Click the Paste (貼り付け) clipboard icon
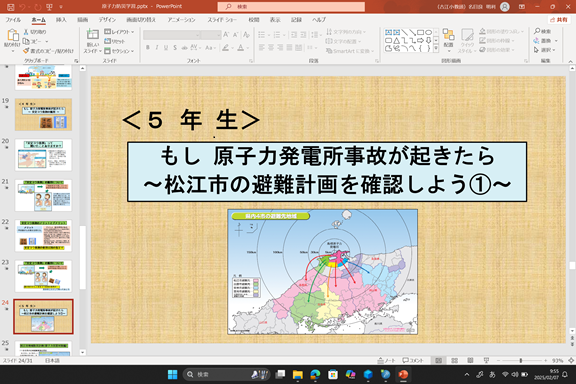576x384 pixels. point(12,35)
